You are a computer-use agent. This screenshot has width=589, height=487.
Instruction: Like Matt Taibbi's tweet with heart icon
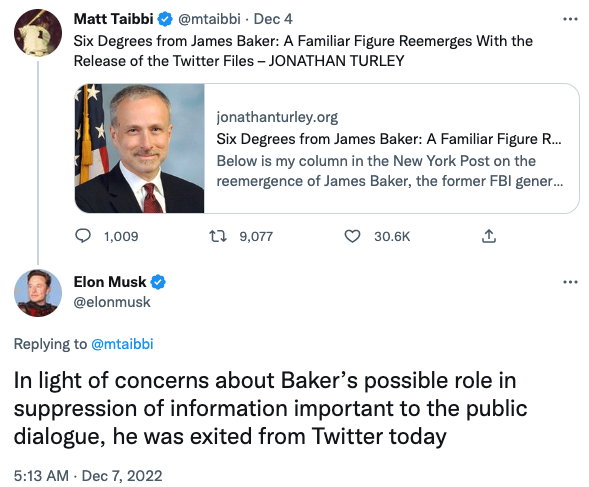click(352, 236)
